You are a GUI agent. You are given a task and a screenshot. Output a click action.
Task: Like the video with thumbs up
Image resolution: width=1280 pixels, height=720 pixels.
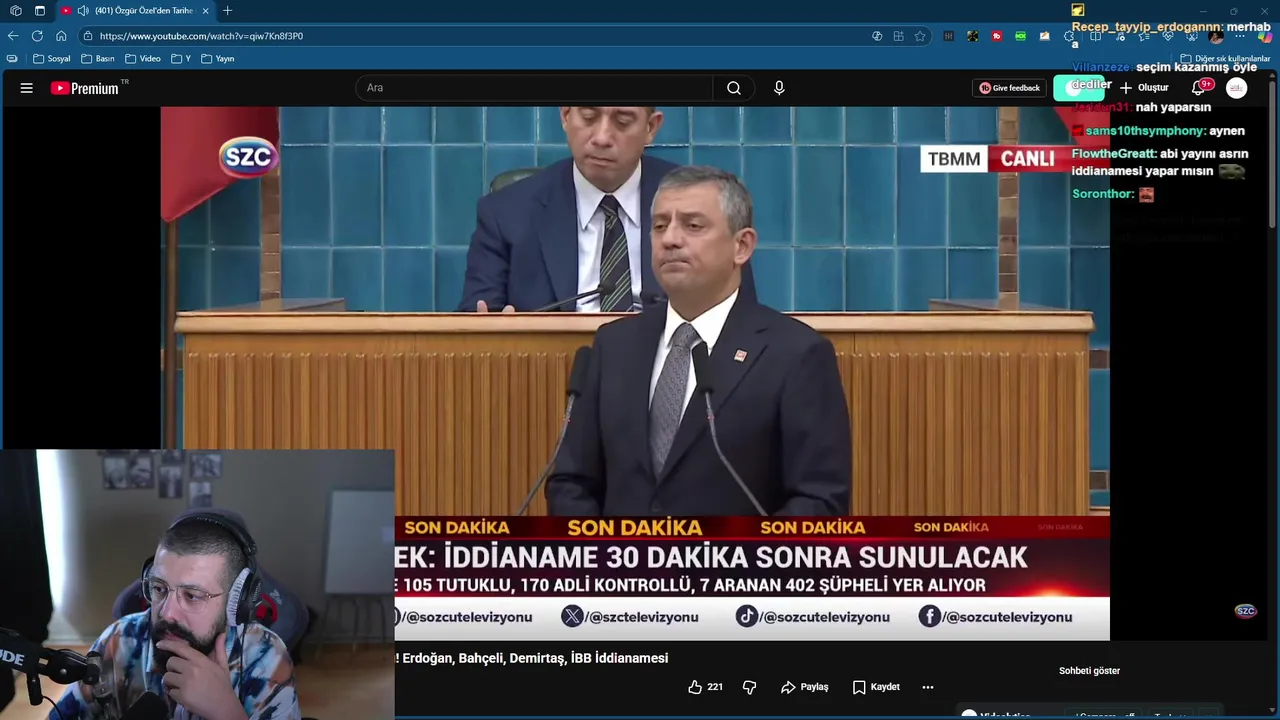click(705, 687)
